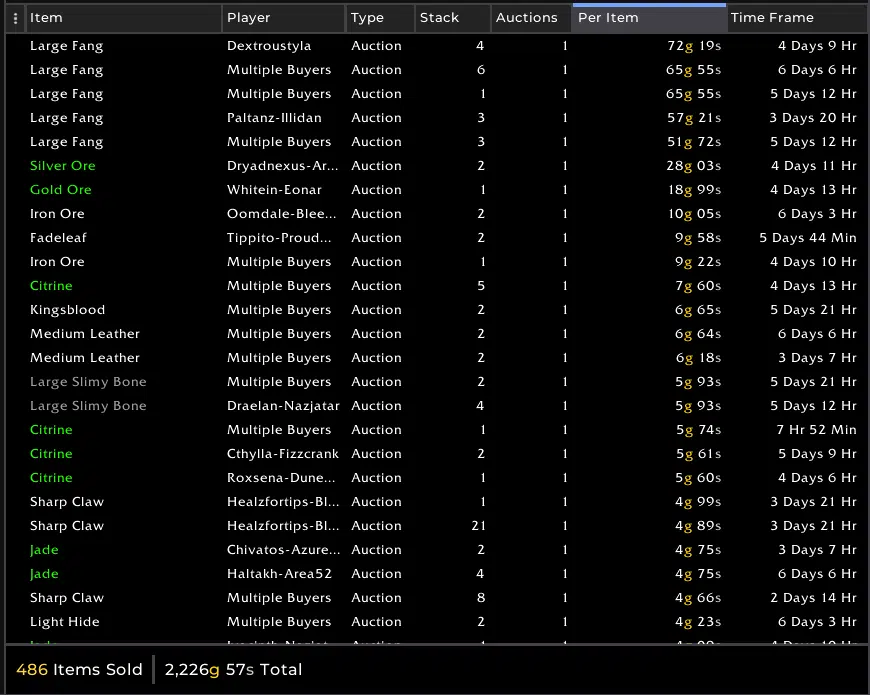Click the Type column header
This screenshot has width=870, height=695.
(379, 18)
